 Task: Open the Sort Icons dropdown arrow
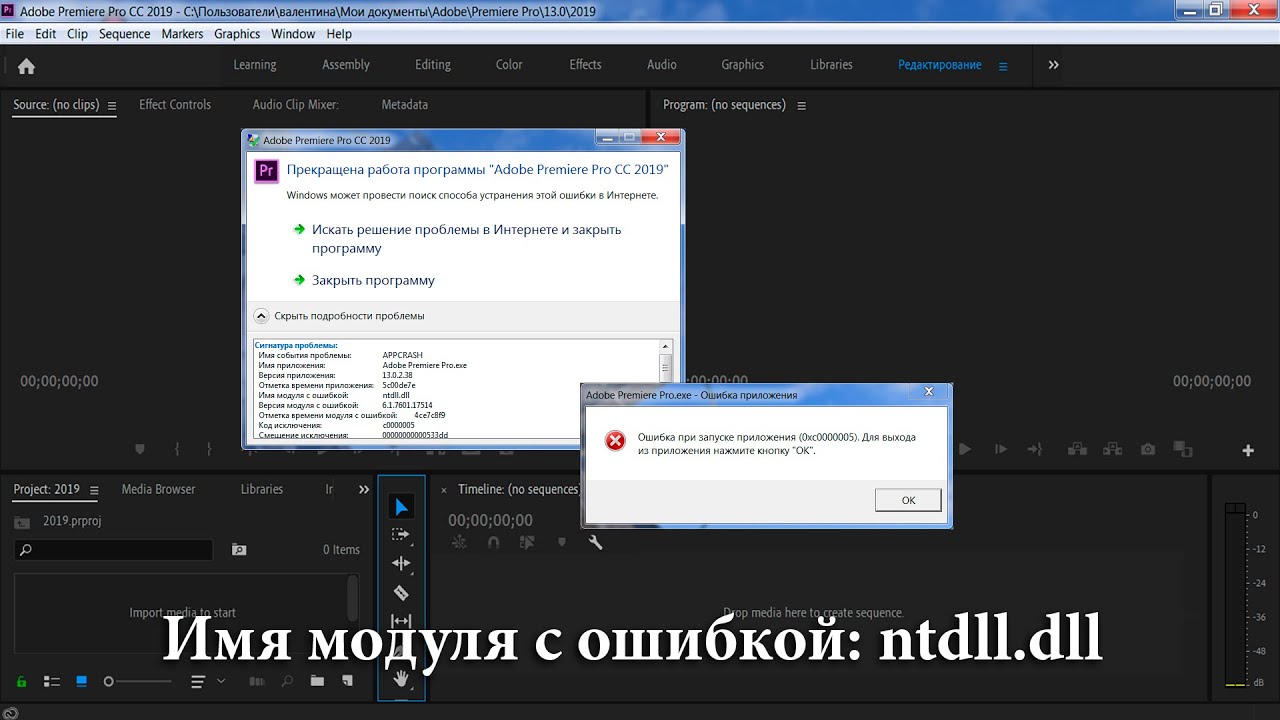221,681
